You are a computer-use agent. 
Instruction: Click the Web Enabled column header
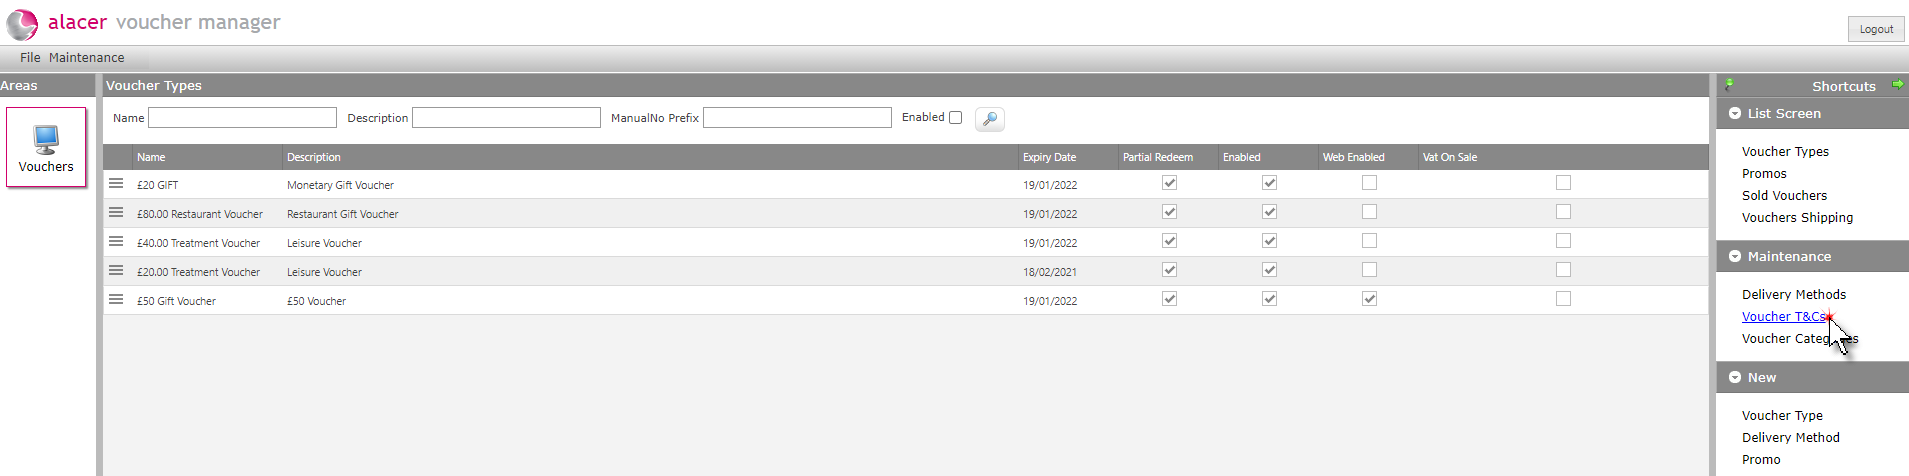1353,157
